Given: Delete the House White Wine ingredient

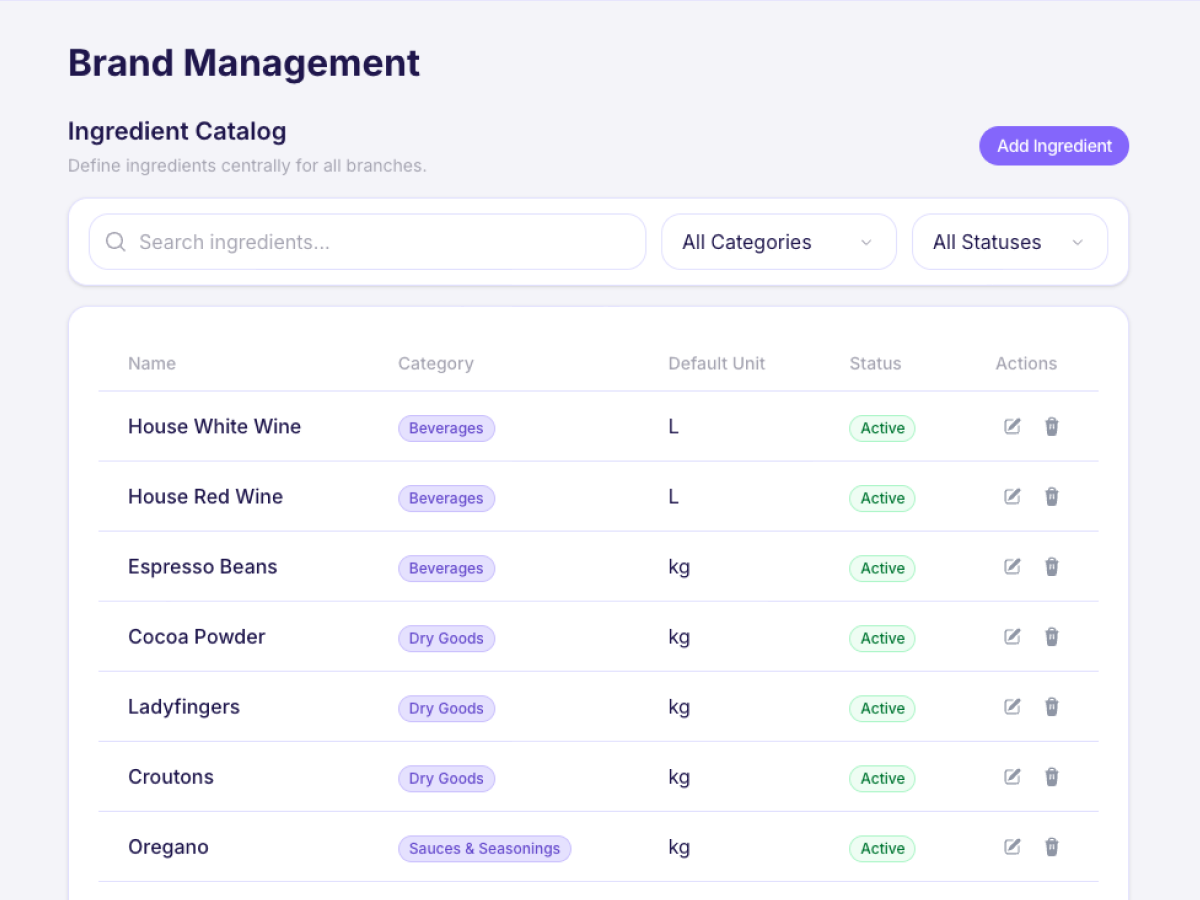Looking at the screenshot, I should (x=1052, y=427).
